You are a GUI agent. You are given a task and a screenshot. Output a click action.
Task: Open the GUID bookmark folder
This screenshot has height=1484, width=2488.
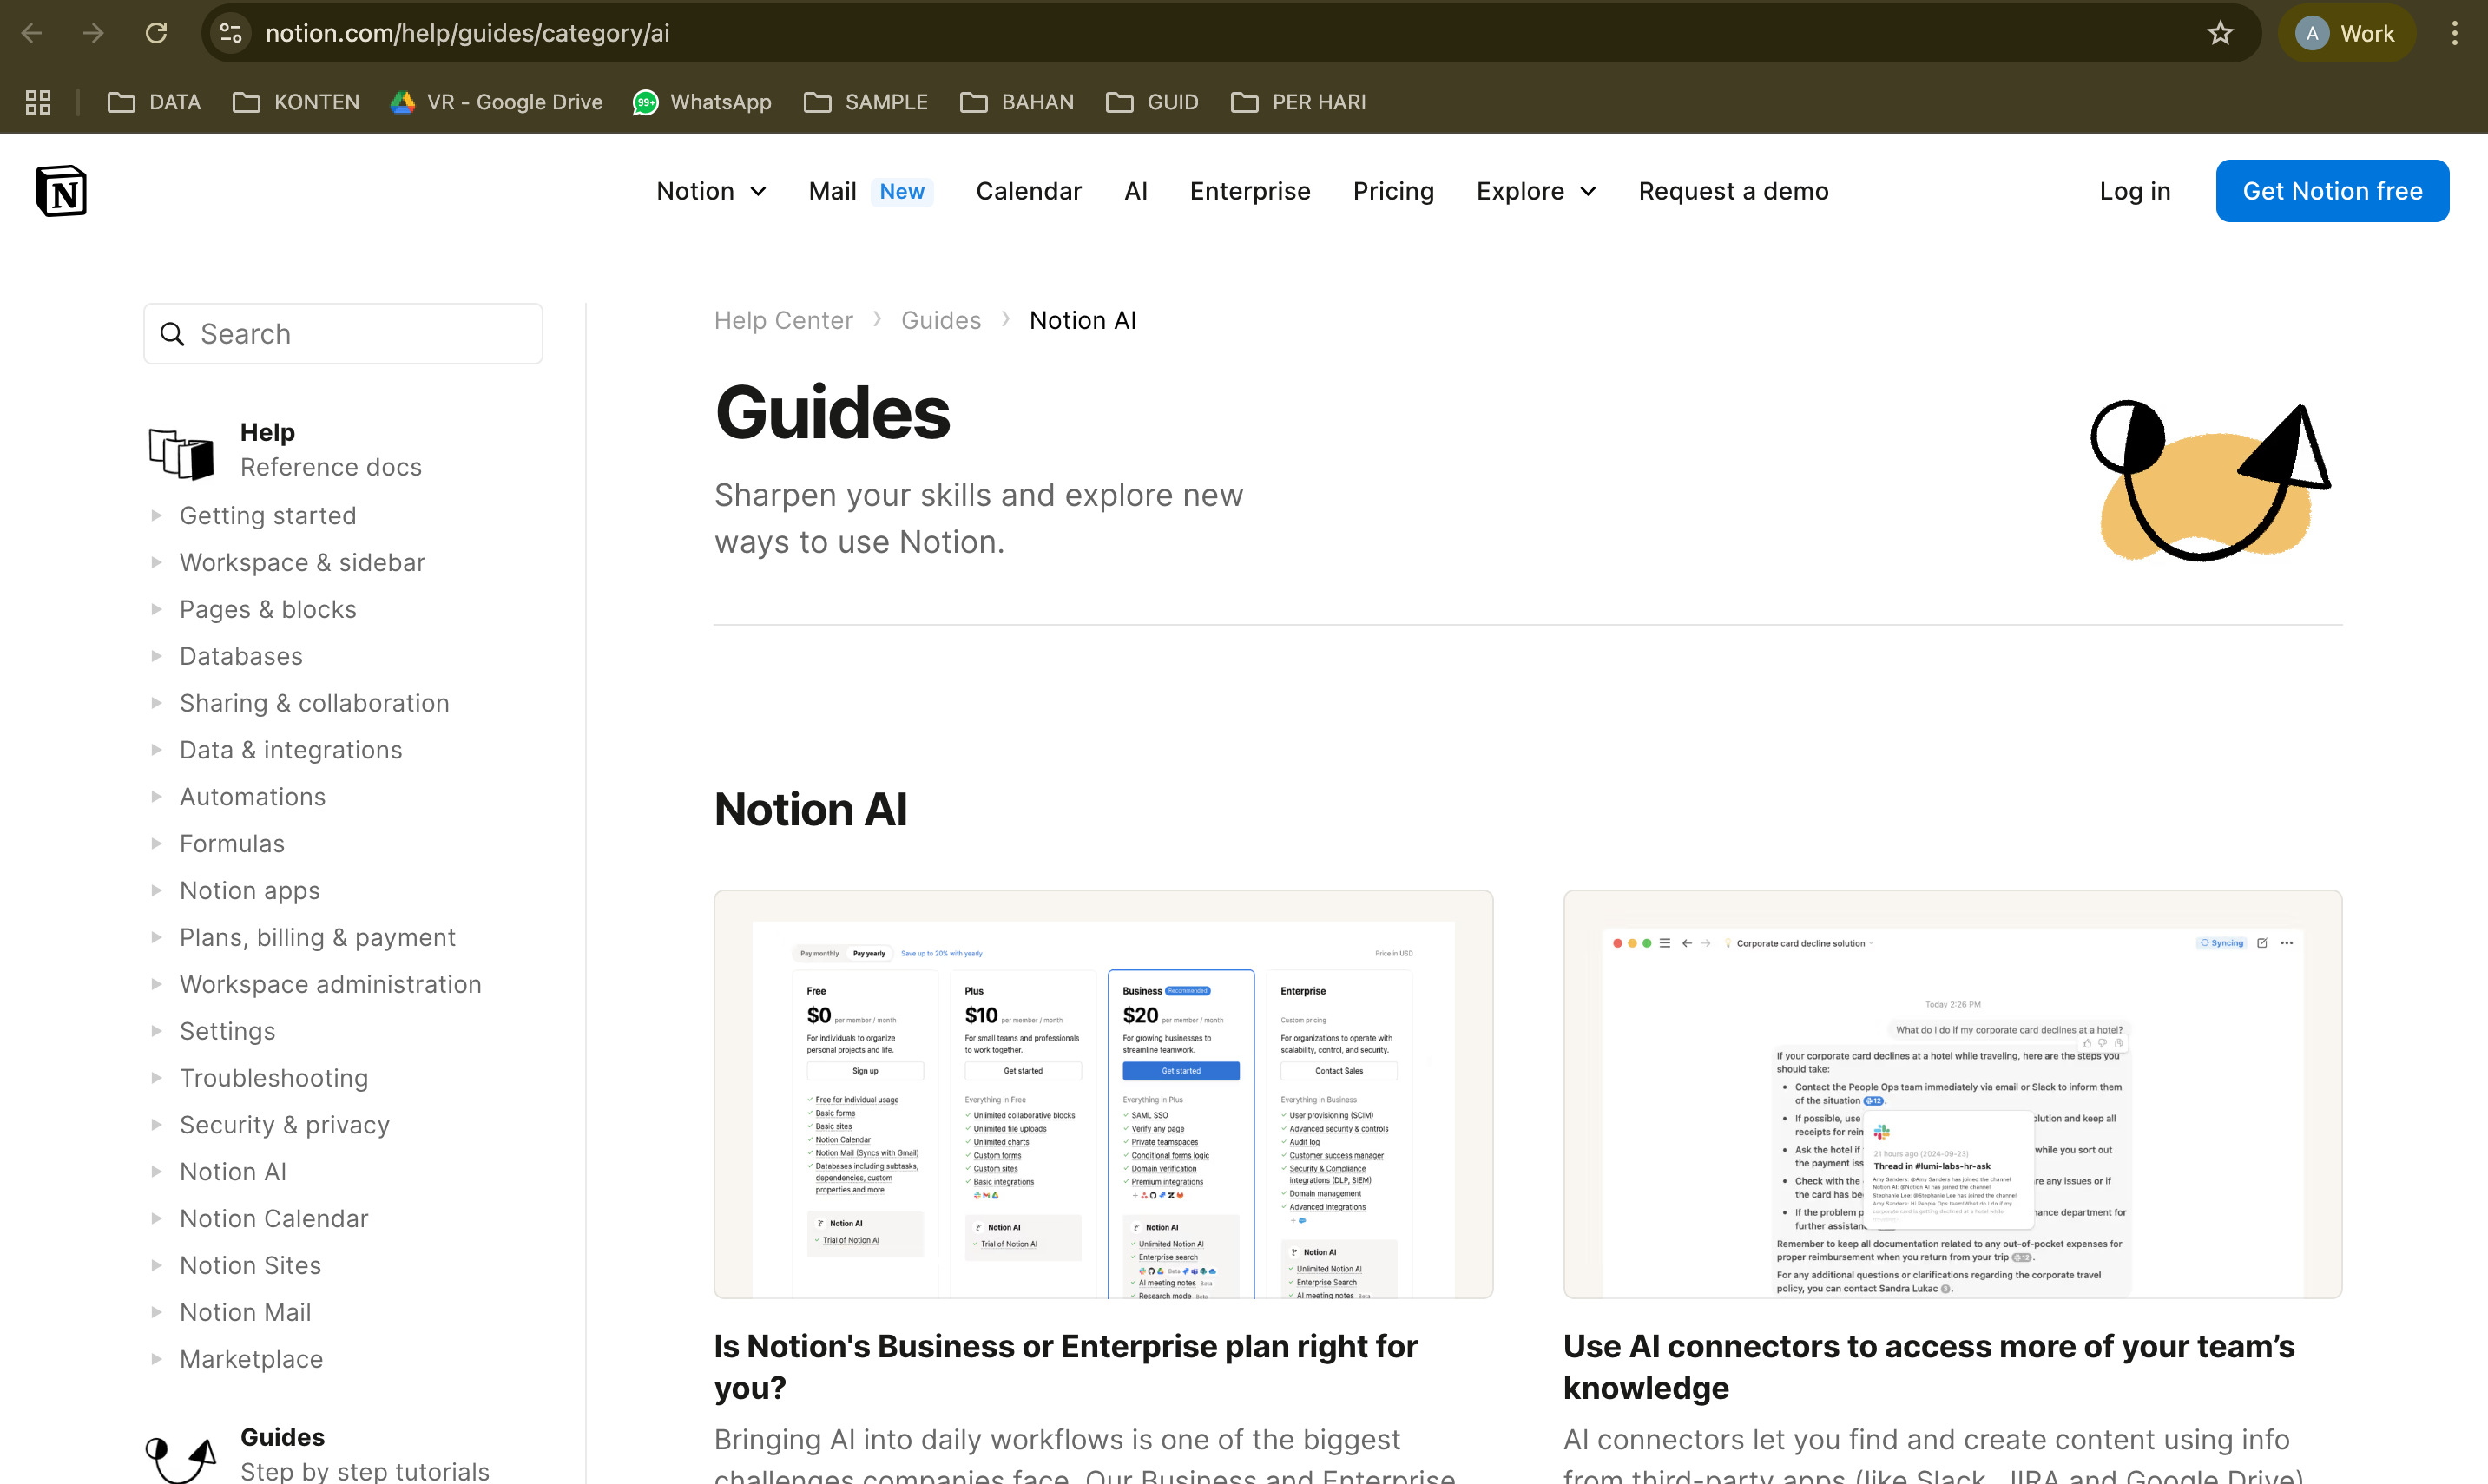coord(1152,102)
